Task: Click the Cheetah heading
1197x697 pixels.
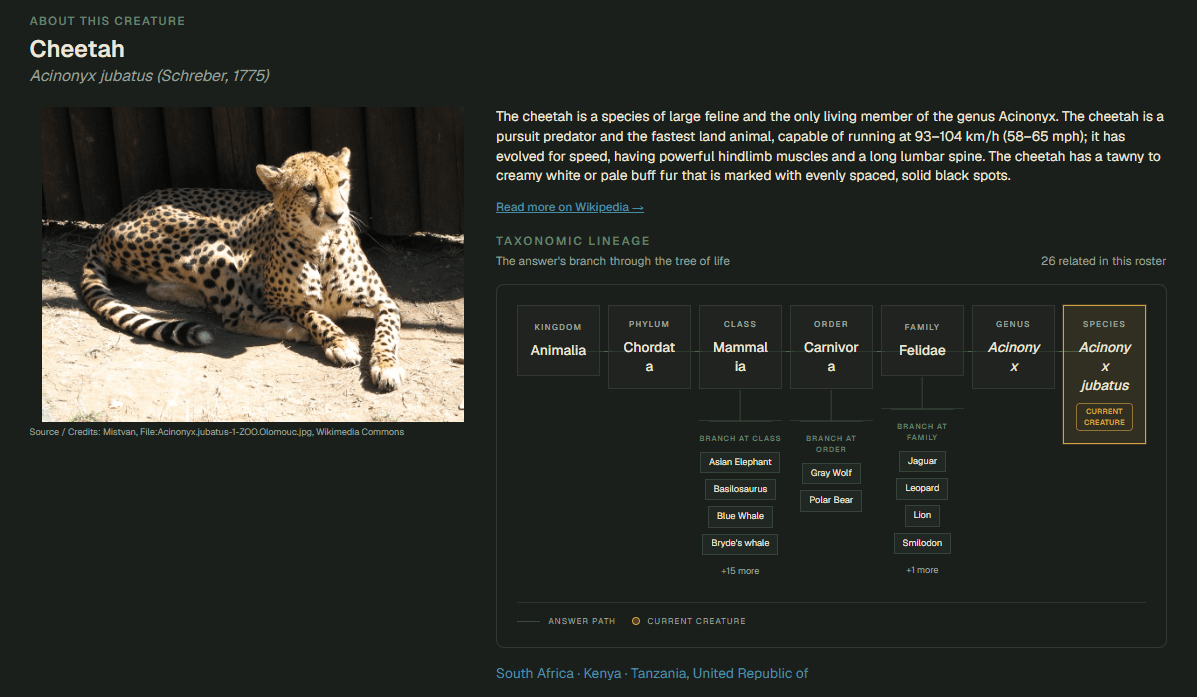Action: click(x=77, y=49)
